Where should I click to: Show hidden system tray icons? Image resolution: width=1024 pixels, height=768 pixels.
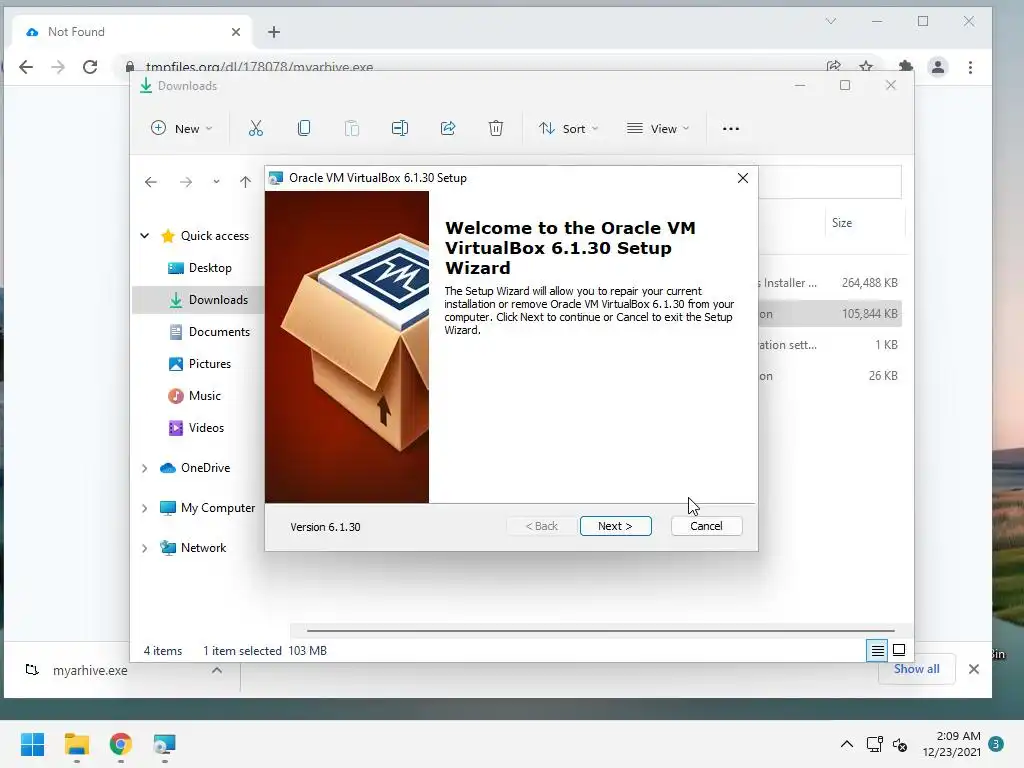tap(846, 744)
